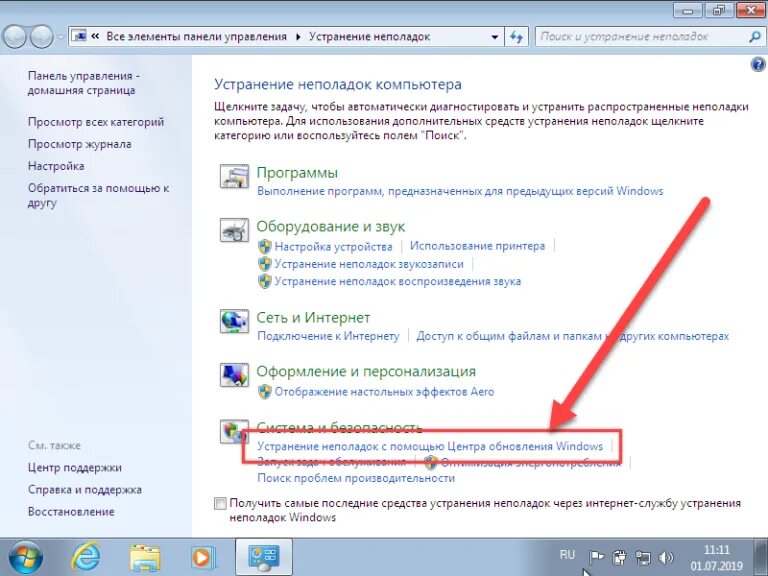Open the Windows Start orb
The image size is (768, 576).
[25, 557]
